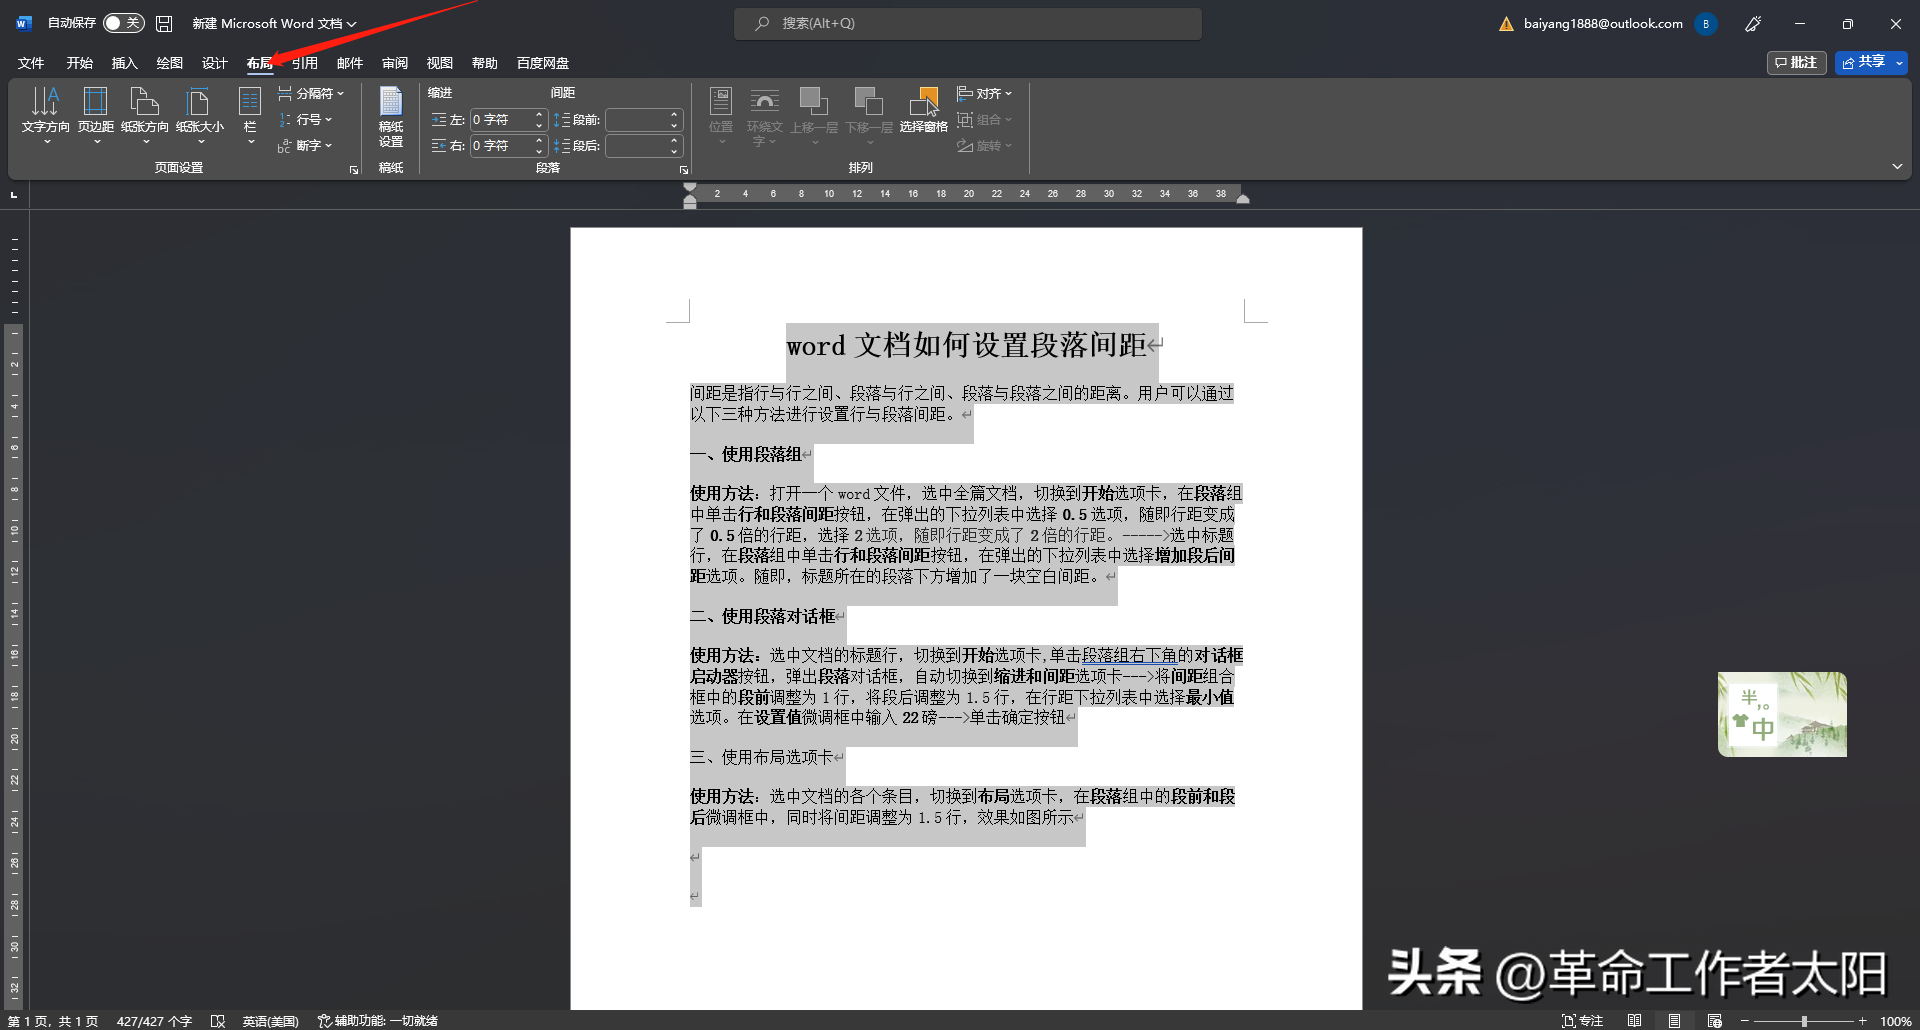Screen dimensions: 1920x1030
Task: Click the first-line indent marker on ruler
Action: (690, 188)
